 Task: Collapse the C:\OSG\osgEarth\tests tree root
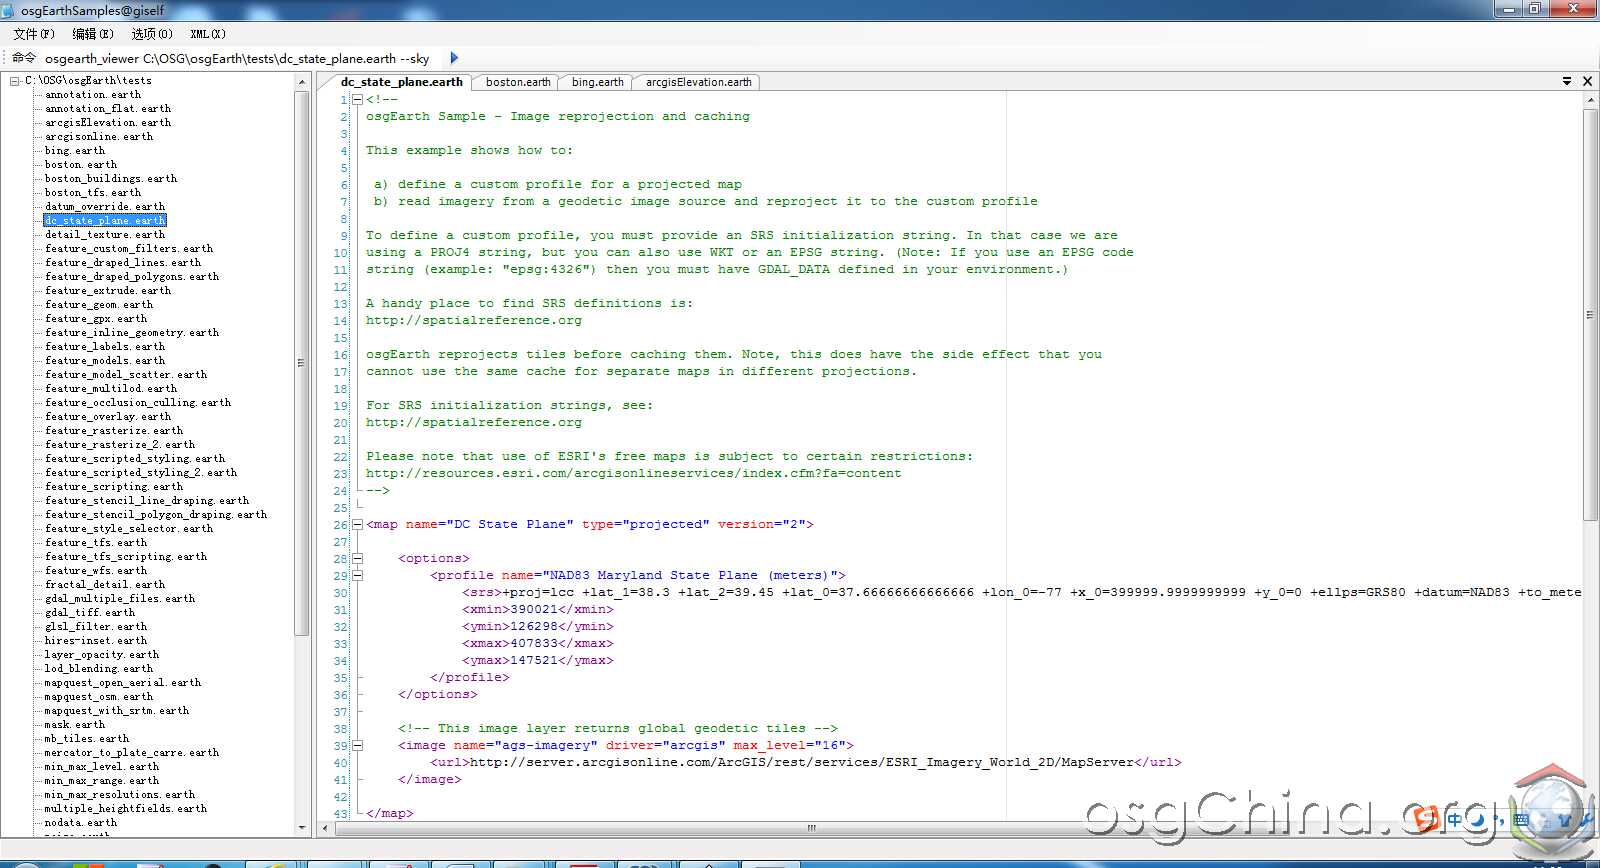pos(15,80)
